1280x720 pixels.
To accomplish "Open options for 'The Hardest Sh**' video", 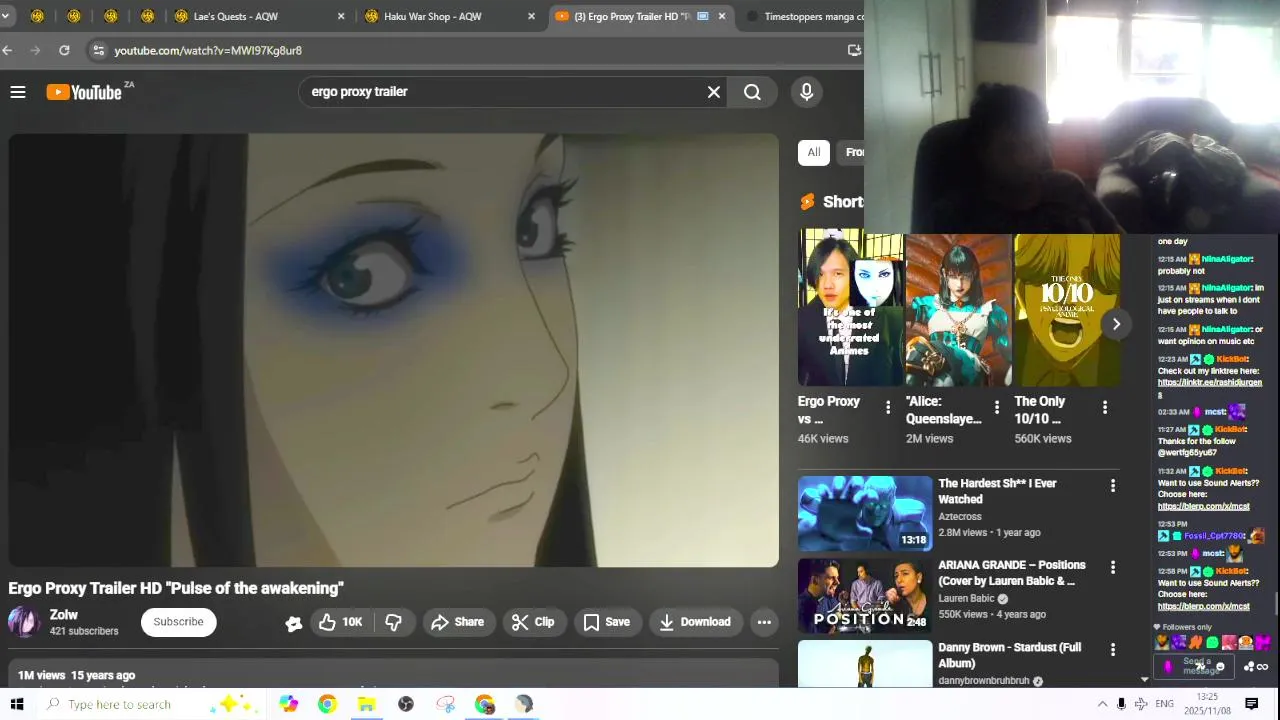I will (x=1113, y=486).
